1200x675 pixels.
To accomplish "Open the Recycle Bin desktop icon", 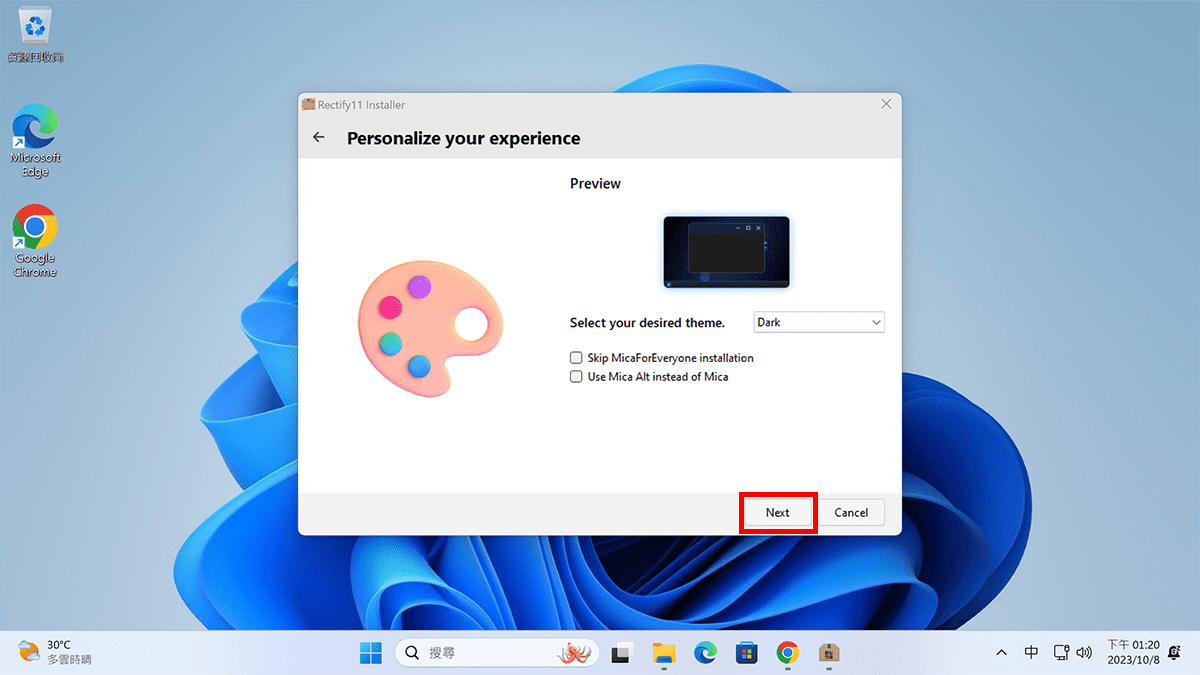I will (x=35, y=32).
